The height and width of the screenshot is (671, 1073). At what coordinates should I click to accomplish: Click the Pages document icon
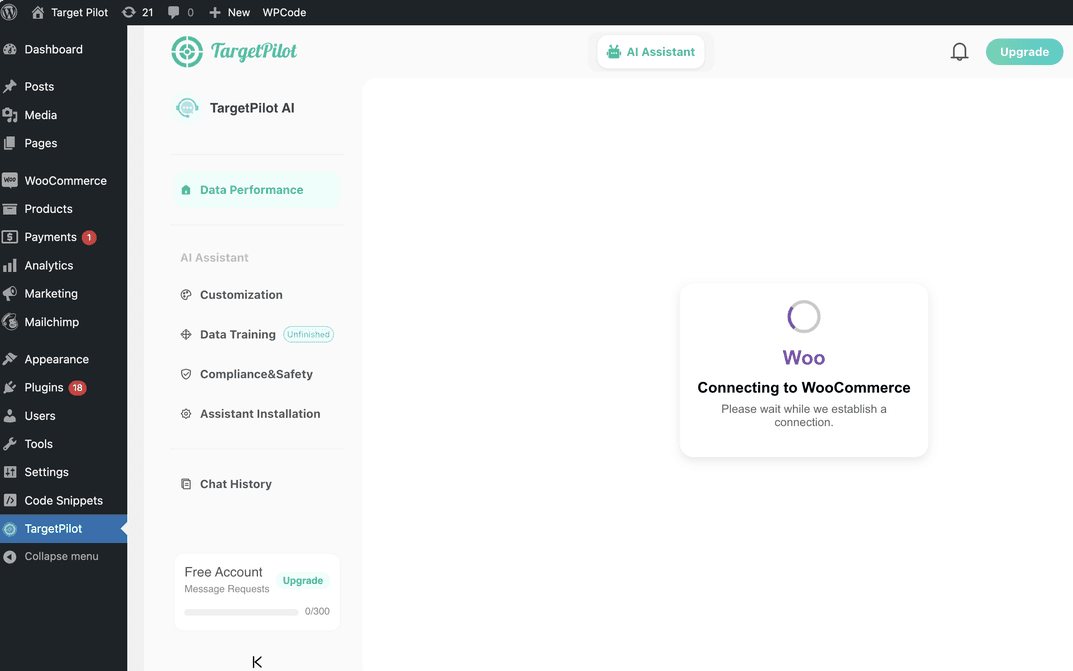pos(10,143)
